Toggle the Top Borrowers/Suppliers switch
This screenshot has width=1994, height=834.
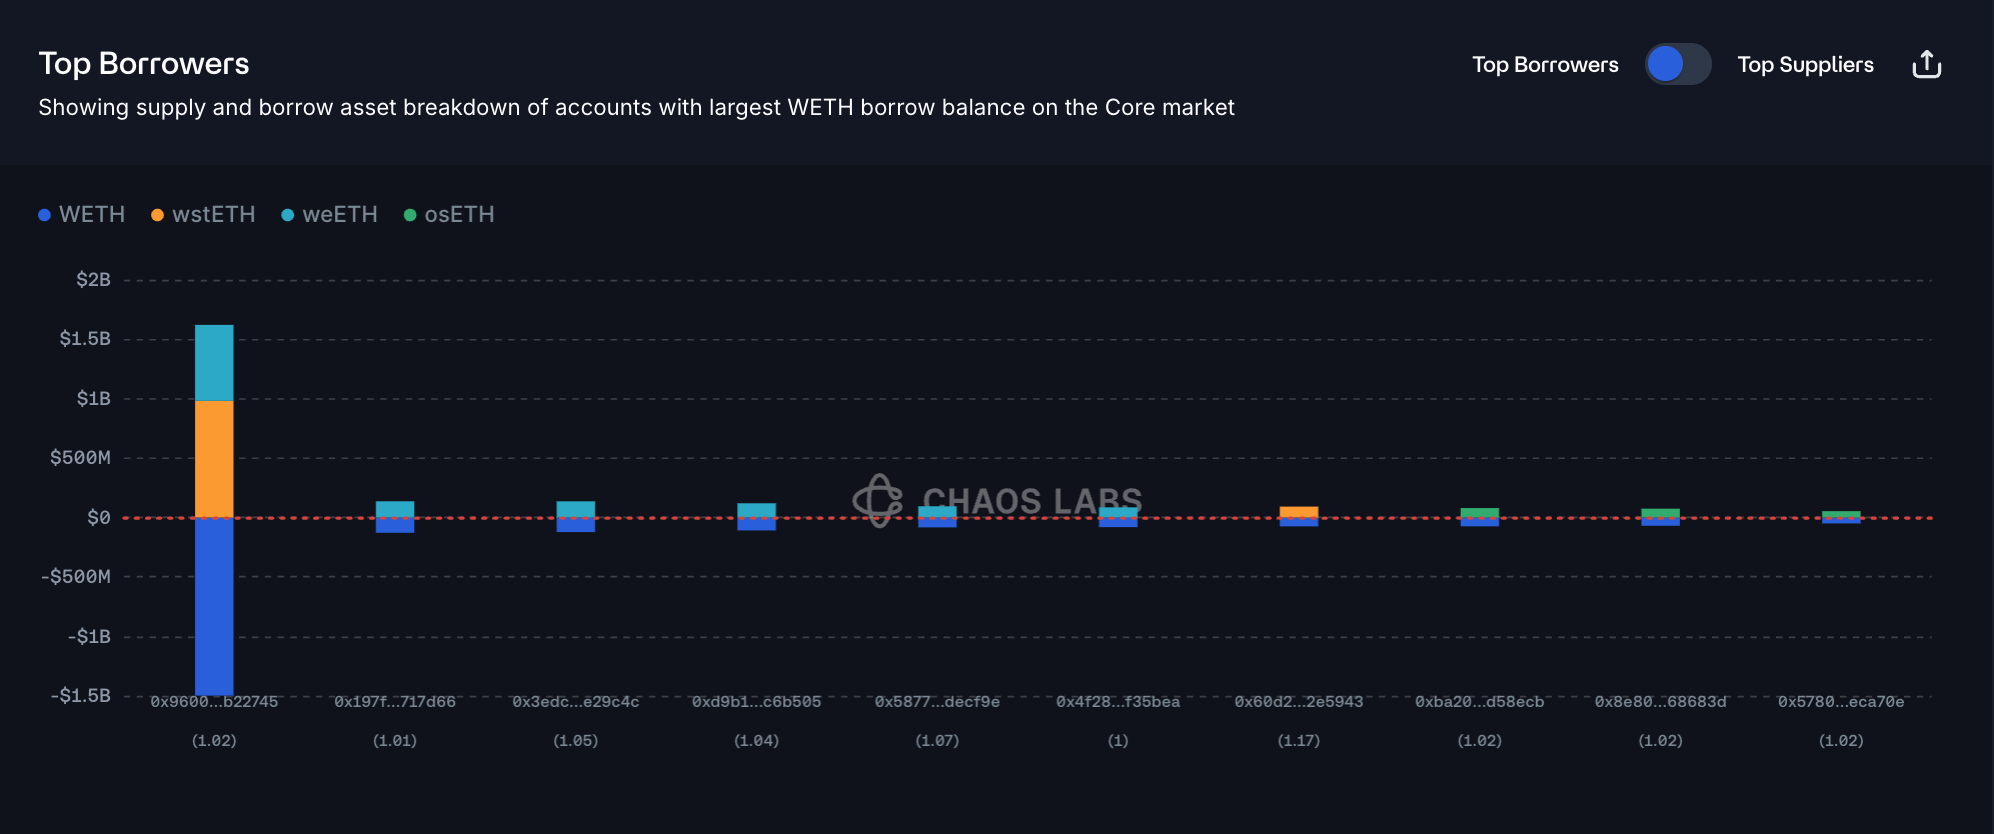pyautogui.click(x=1678, y=65)
